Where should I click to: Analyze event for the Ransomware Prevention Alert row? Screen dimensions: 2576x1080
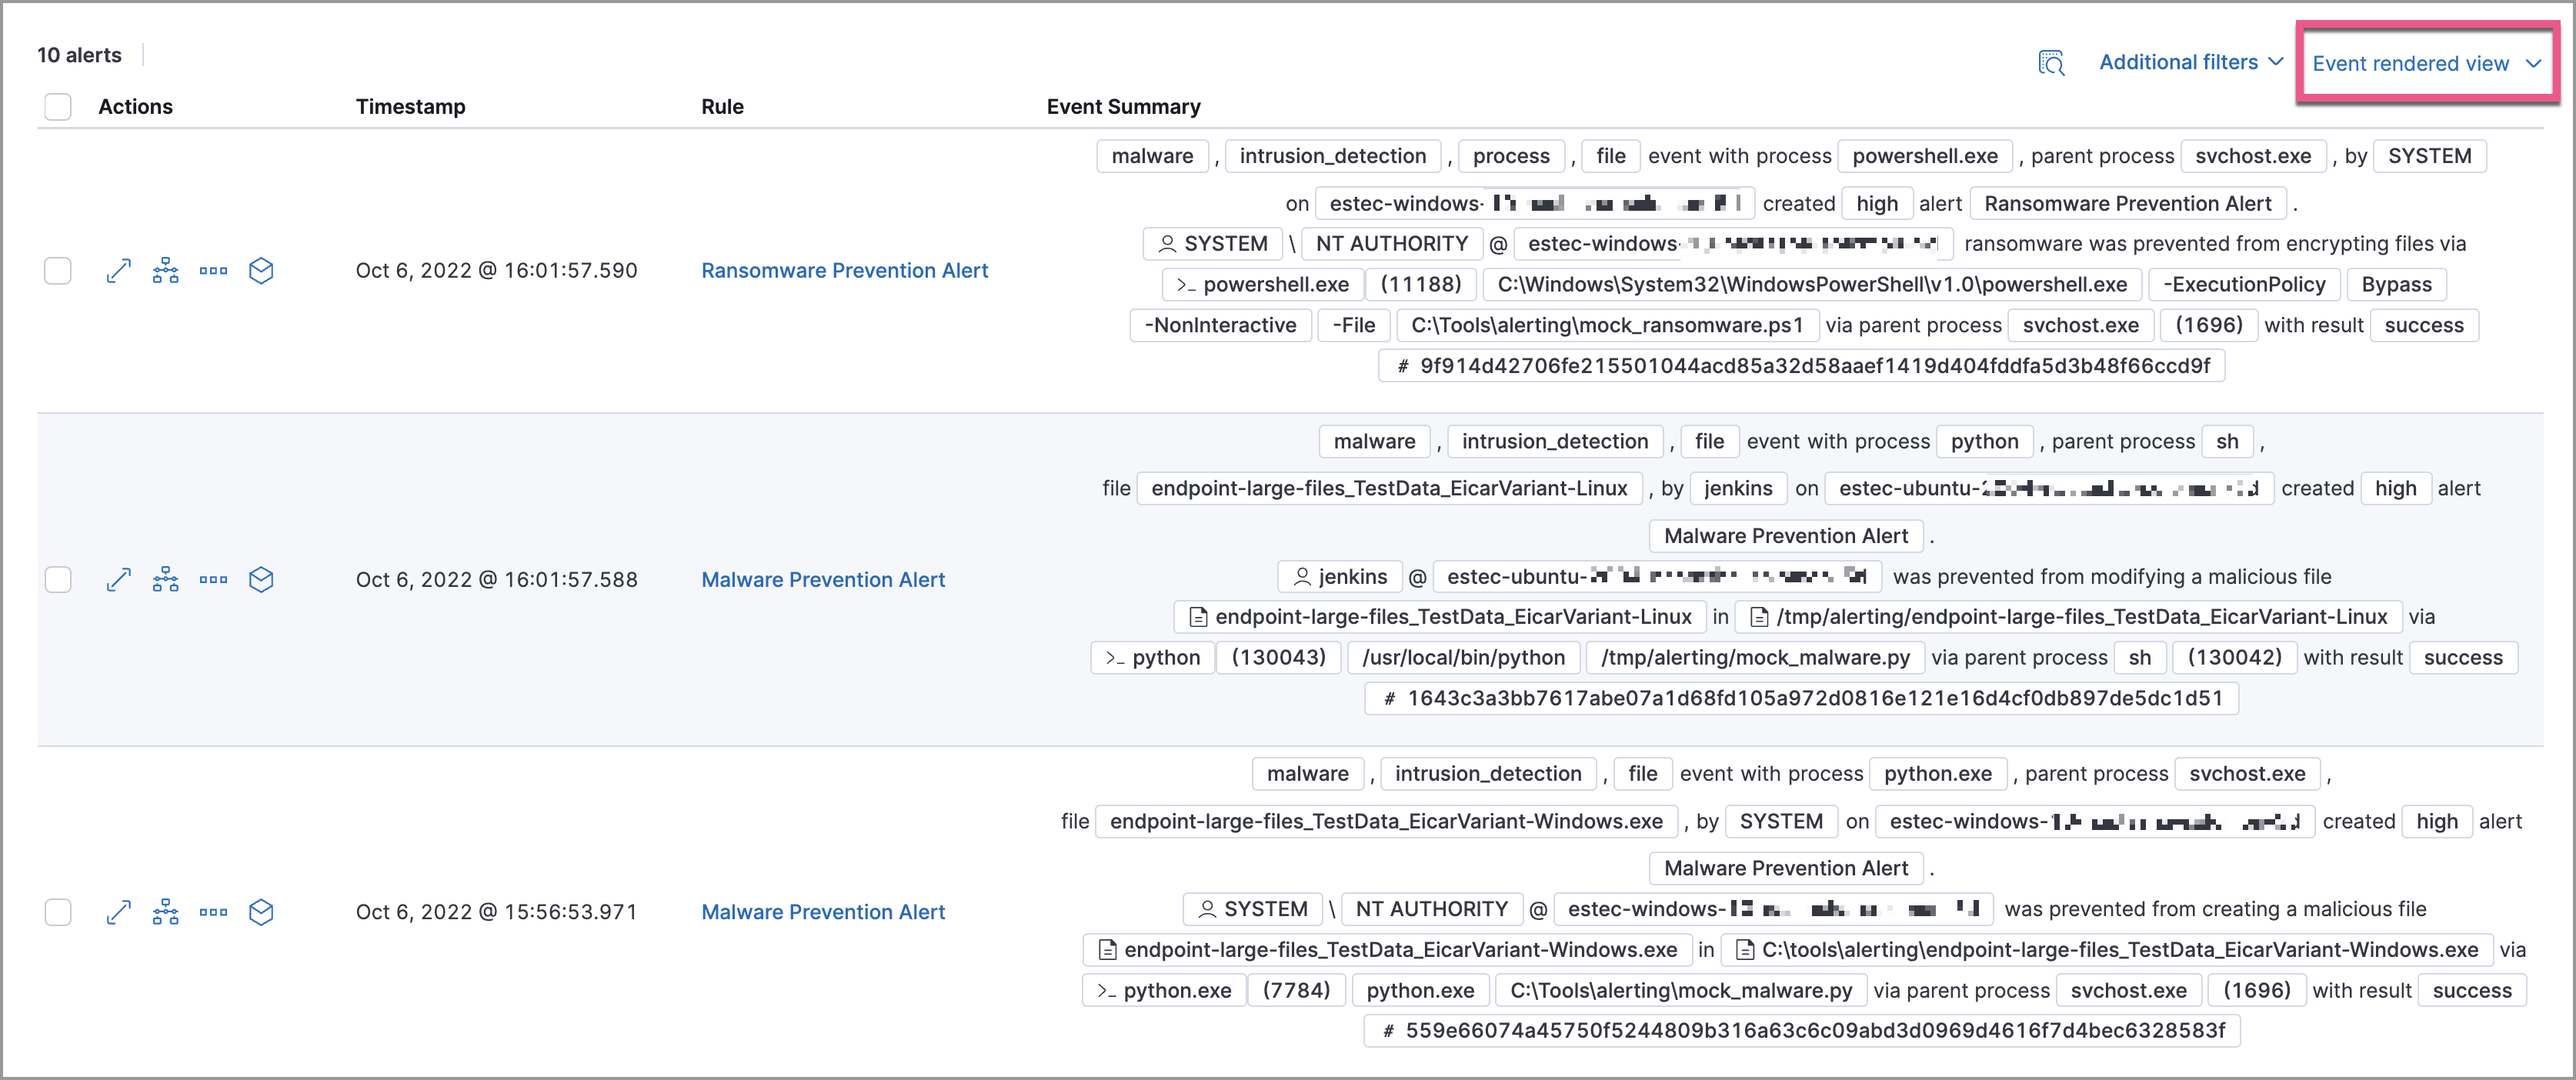tap(166, 271)
